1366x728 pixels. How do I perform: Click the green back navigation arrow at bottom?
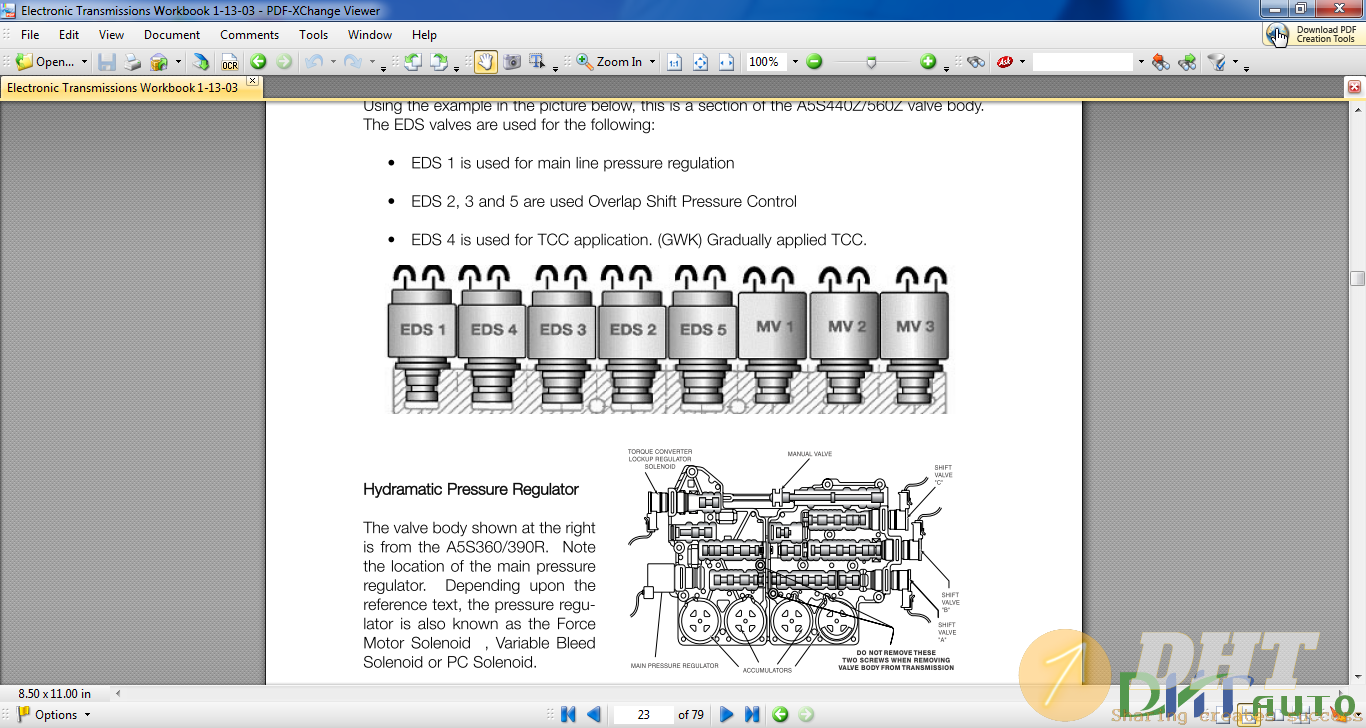tap(780, 714)
